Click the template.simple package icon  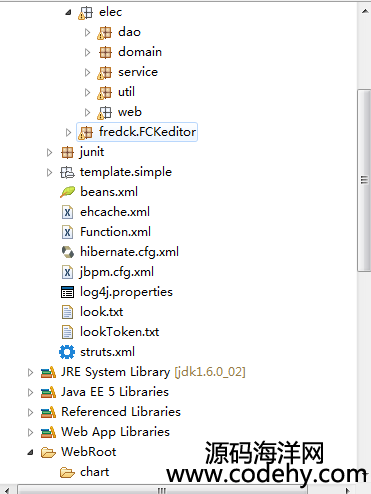coord(67,172)
